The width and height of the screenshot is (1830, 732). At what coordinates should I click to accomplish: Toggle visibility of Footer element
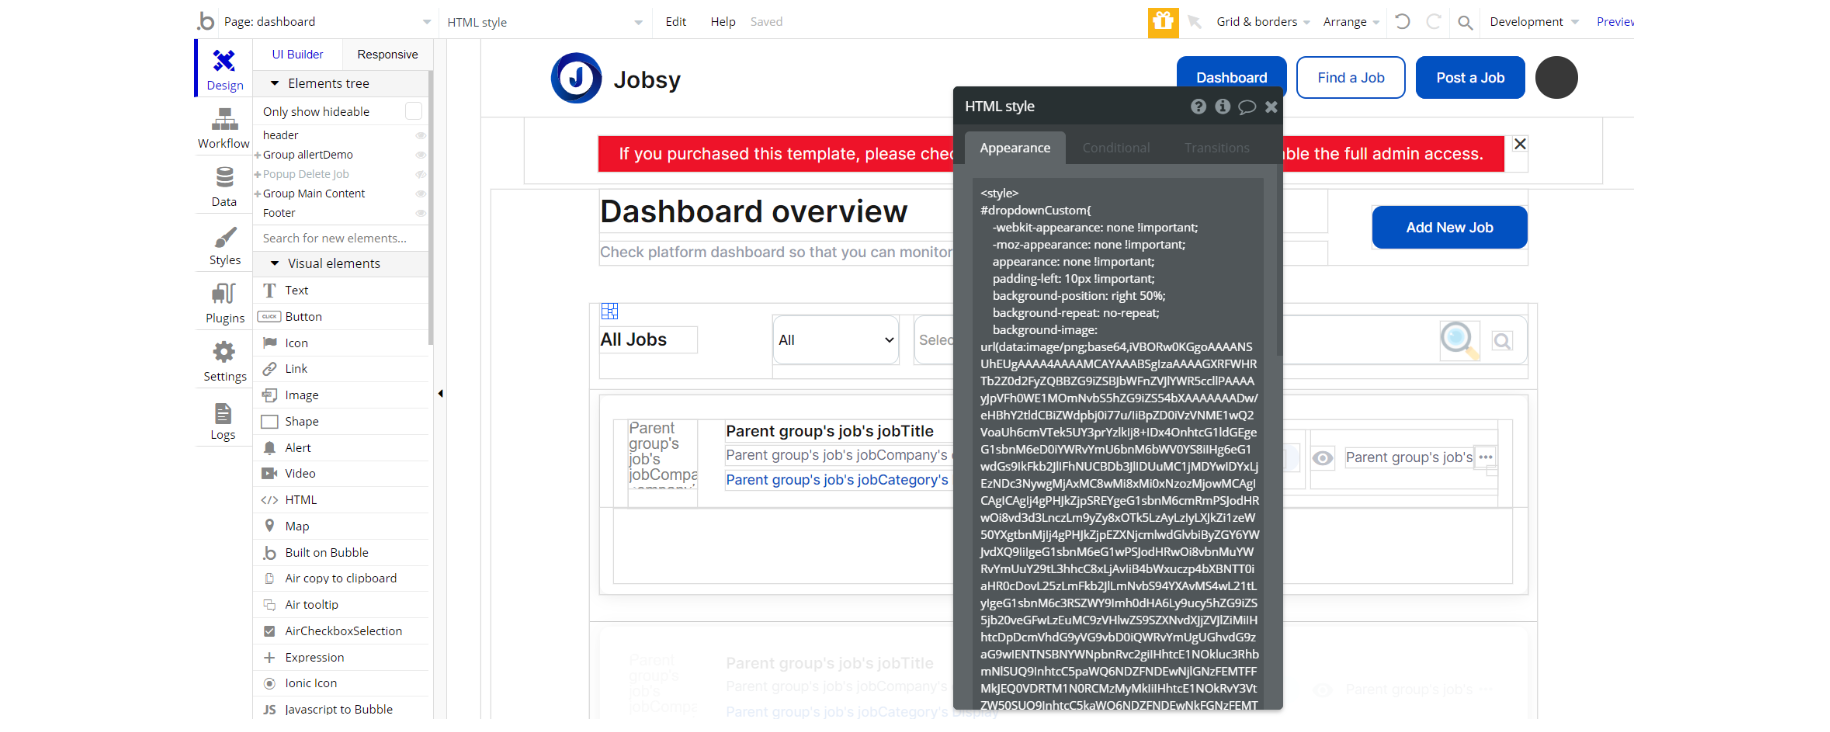click(421, 213)
